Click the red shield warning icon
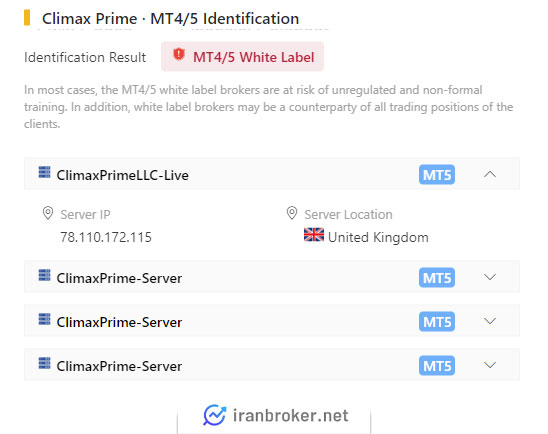The width and height of the screenshot is (548, 434). click(x=179, y=55)
